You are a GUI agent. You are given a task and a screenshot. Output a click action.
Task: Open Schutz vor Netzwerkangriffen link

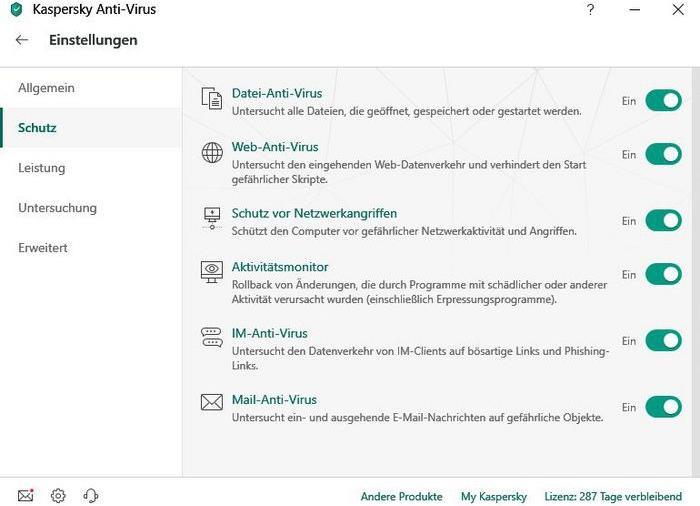[314, 213]
